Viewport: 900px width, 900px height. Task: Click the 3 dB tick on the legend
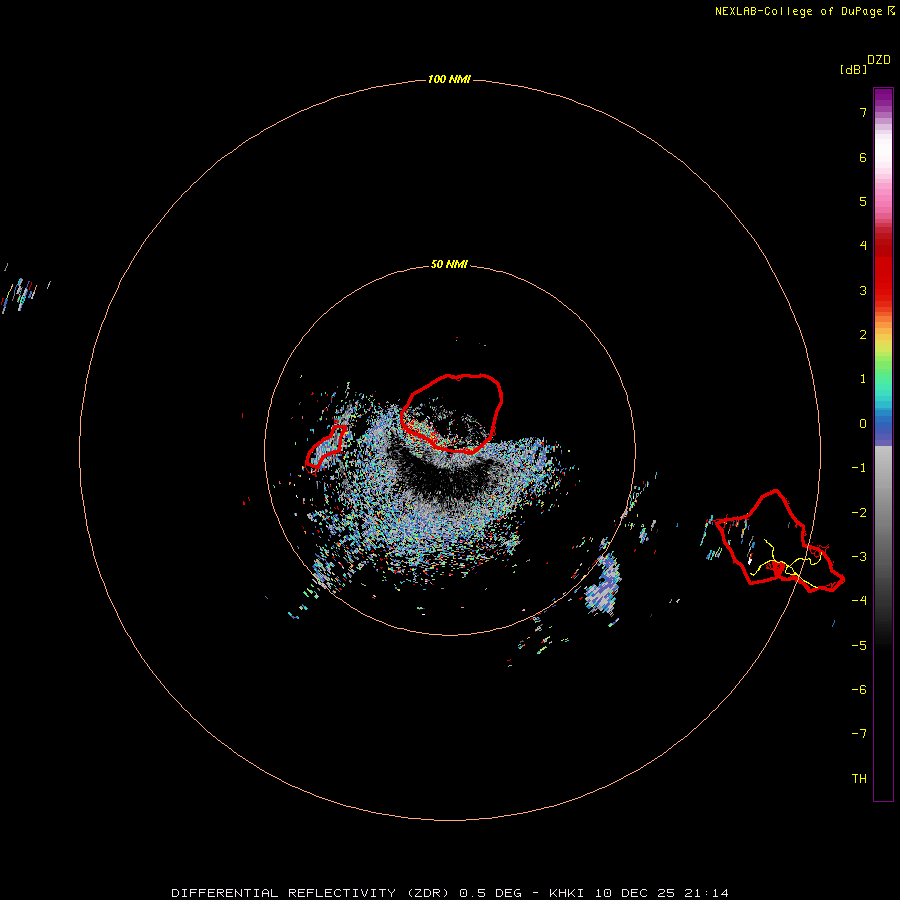(863, 290)
